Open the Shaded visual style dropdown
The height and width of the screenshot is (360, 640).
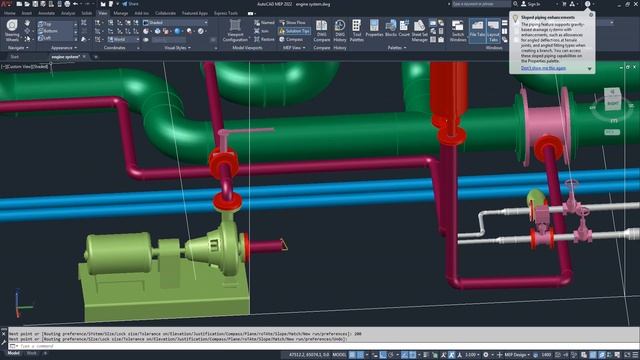tap(175, 22)
